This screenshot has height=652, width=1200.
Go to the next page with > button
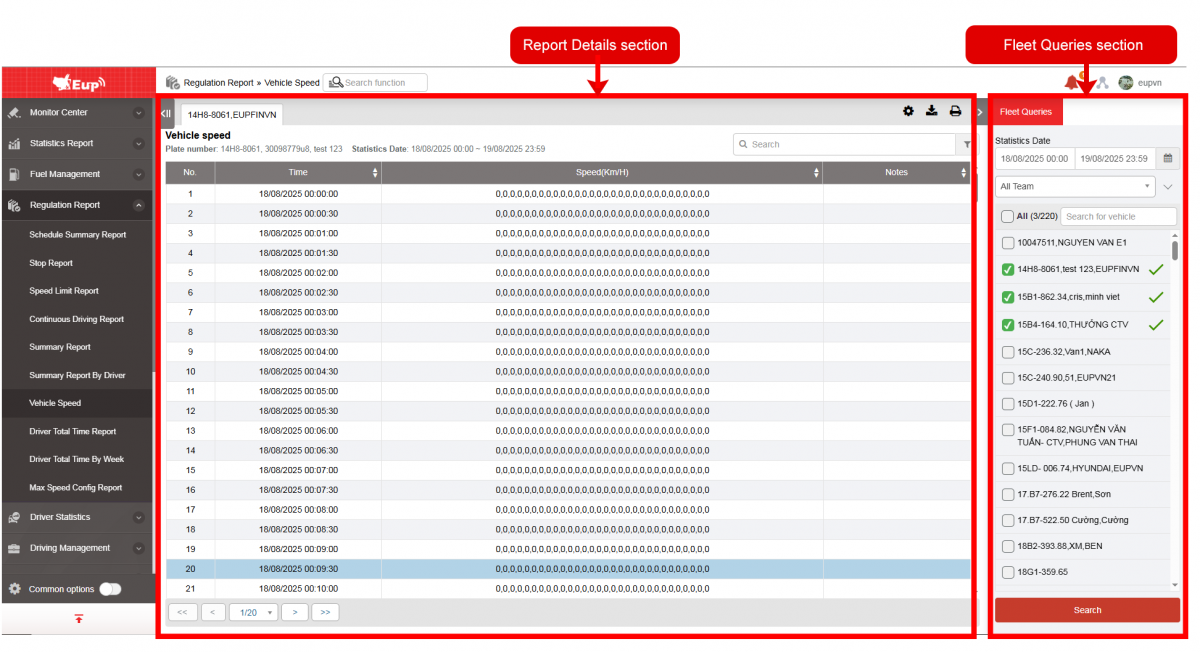(294, 612)
